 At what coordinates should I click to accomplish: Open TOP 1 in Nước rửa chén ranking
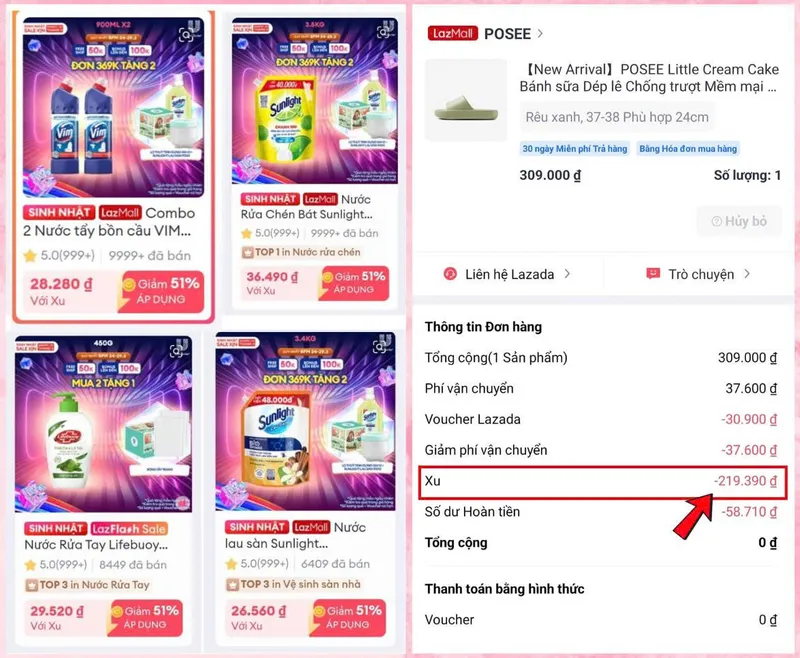point(301,252)
